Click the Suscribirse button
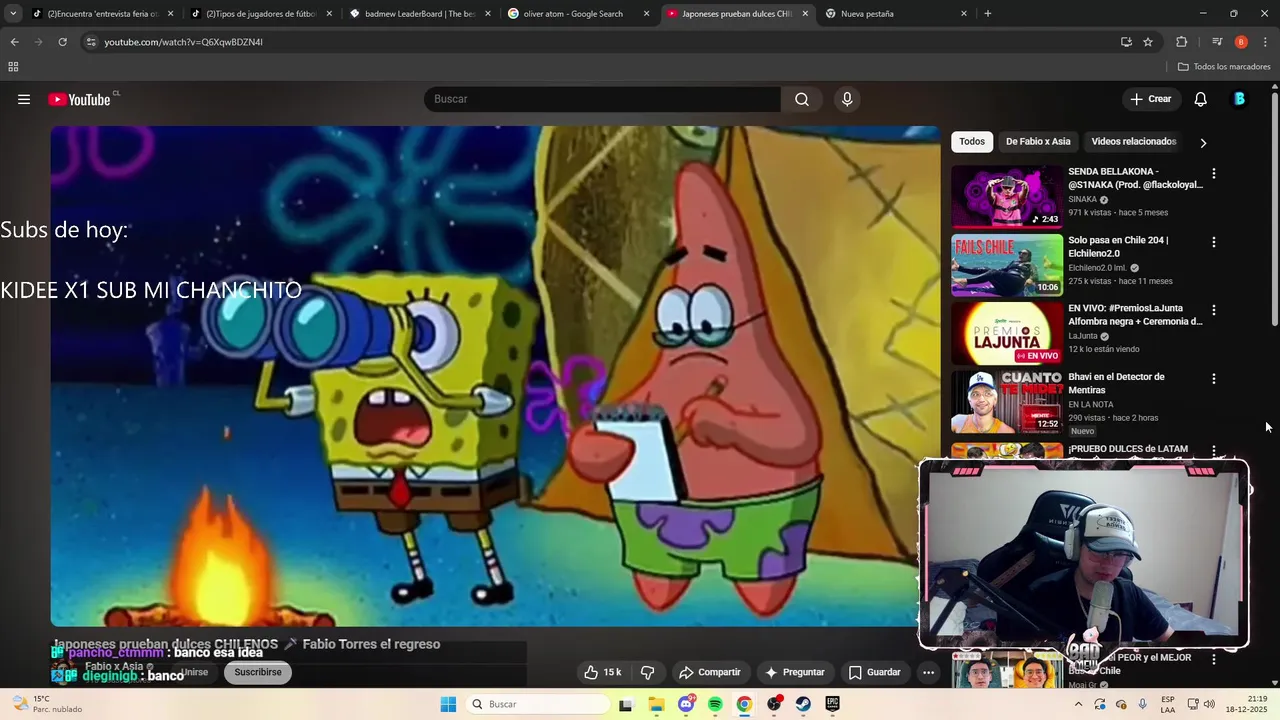The width and height of the screenshot is (1280, 720). (258, 672)
